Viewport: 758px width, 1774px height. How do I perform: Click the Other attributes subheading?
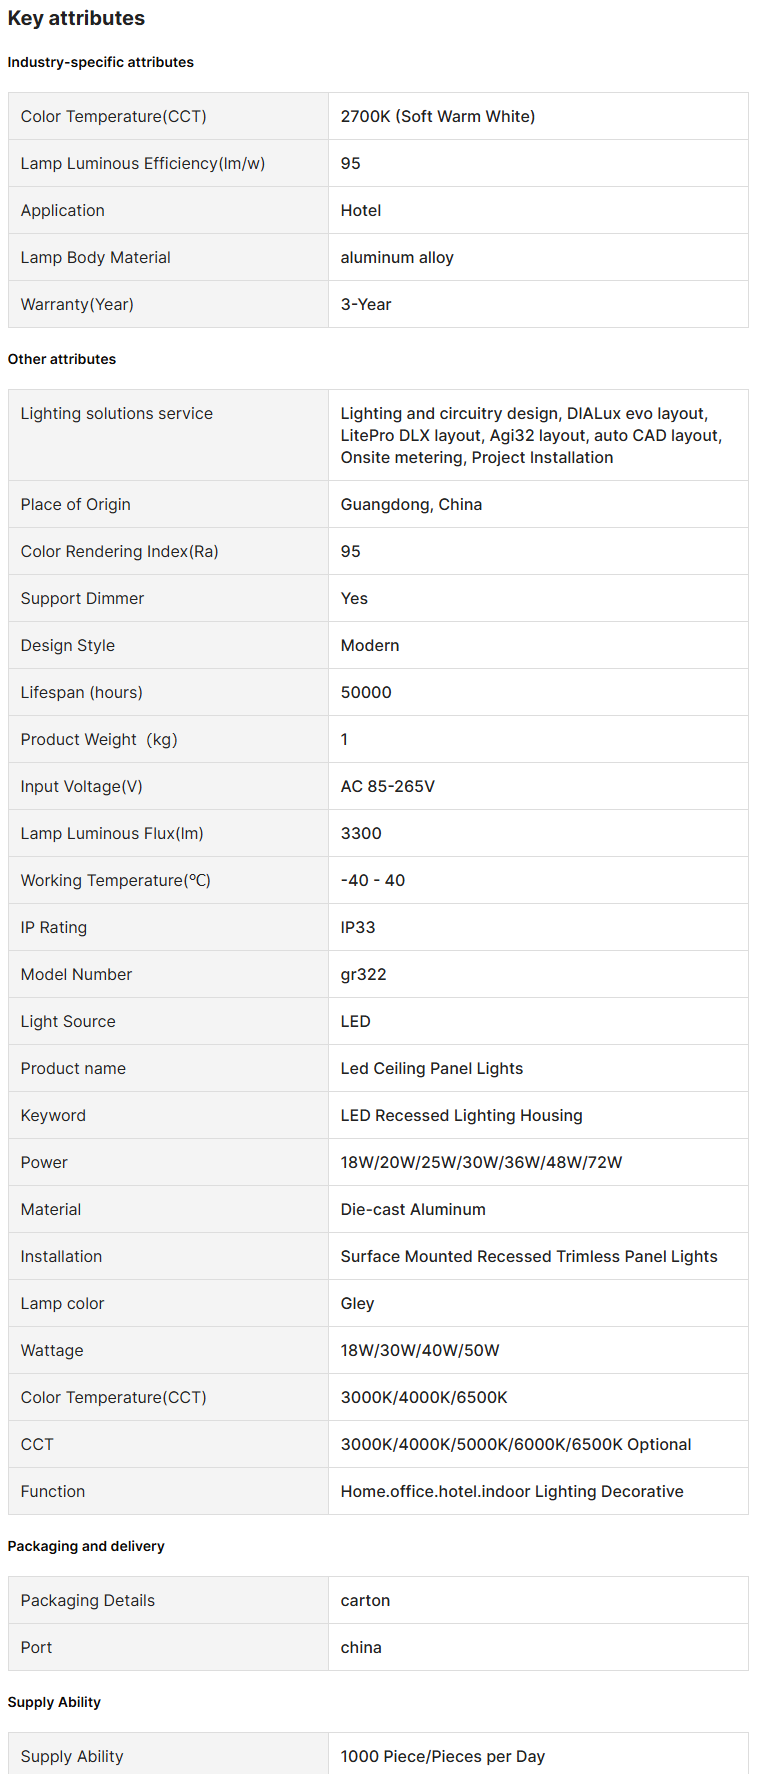click(62, 359)
